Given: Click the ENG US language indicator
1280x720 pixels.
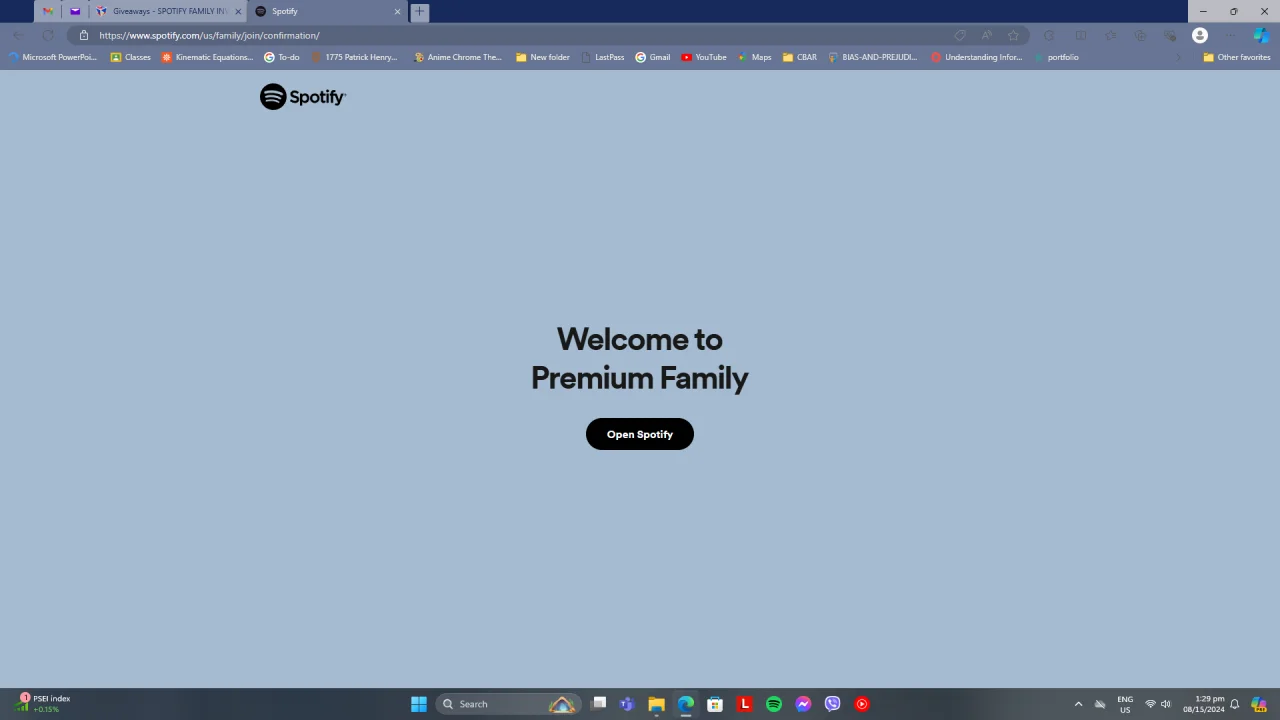Looking at the screenshot, I should click(1125, 704).
